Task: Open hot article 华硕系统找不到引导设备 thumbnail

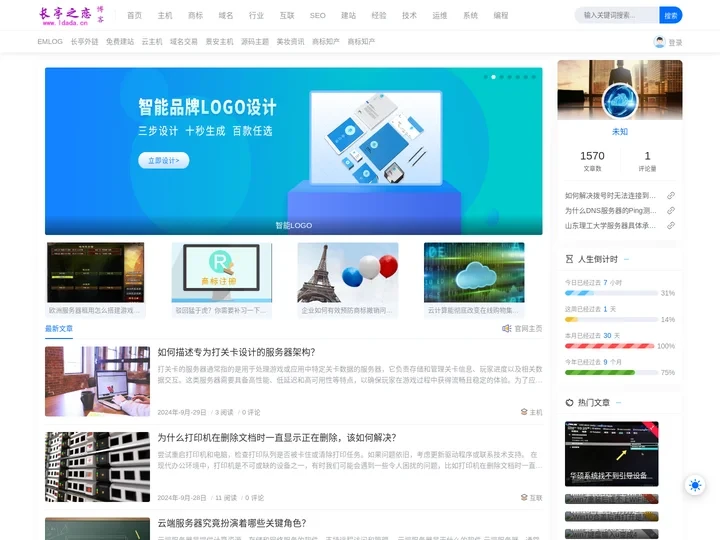Action: pyautogui.click(x=612, y=454)
